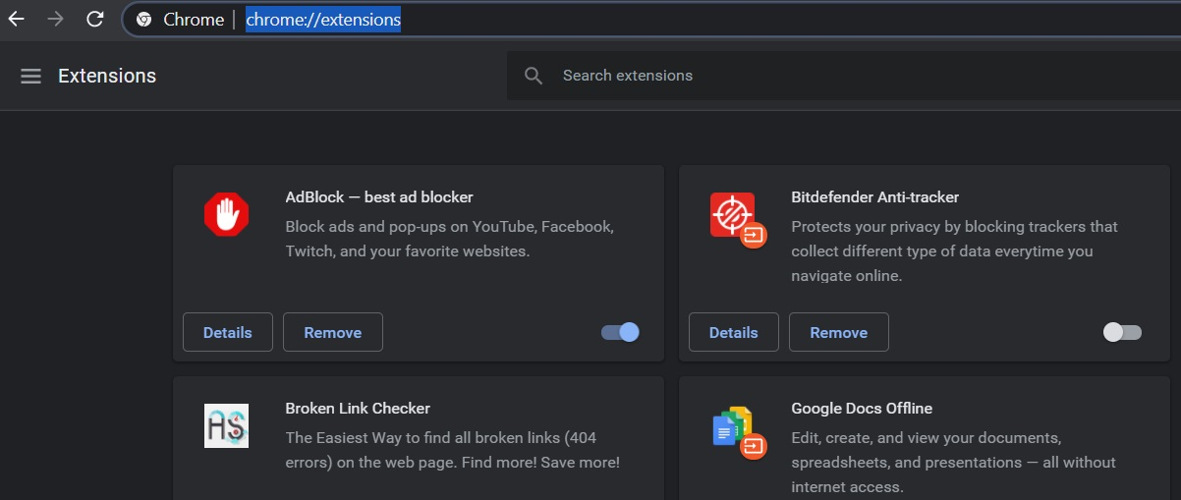The image size is (1181, 500).
Task: Click the Bitdefender description about blocking trackers
Action: 954,251
